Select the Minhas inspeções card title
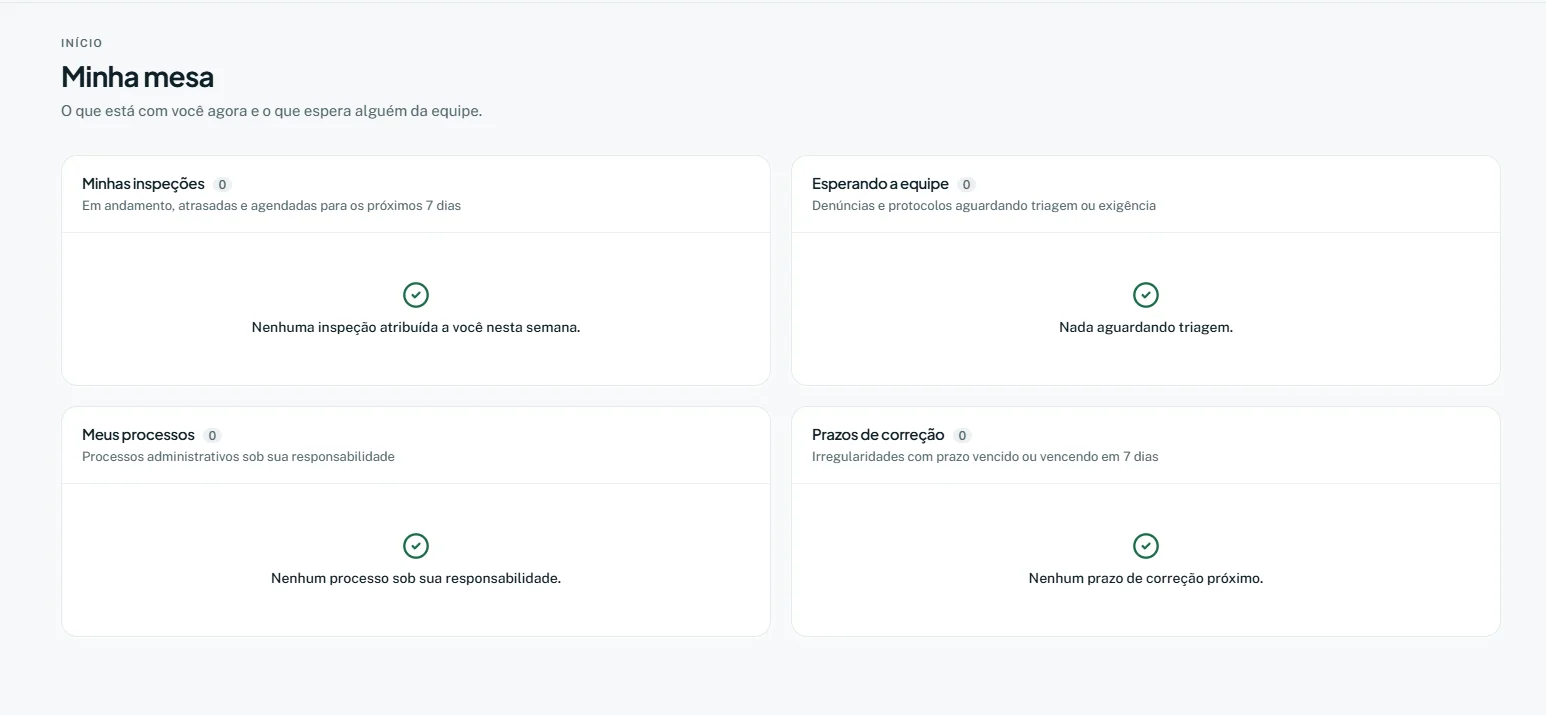 [143, 184]
